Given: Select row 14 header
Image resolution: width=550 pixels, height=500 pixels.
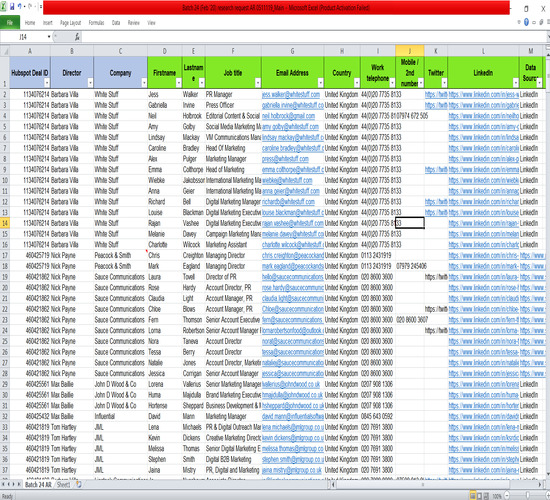Looking at the screenshot, I should [x=5, y=223].
